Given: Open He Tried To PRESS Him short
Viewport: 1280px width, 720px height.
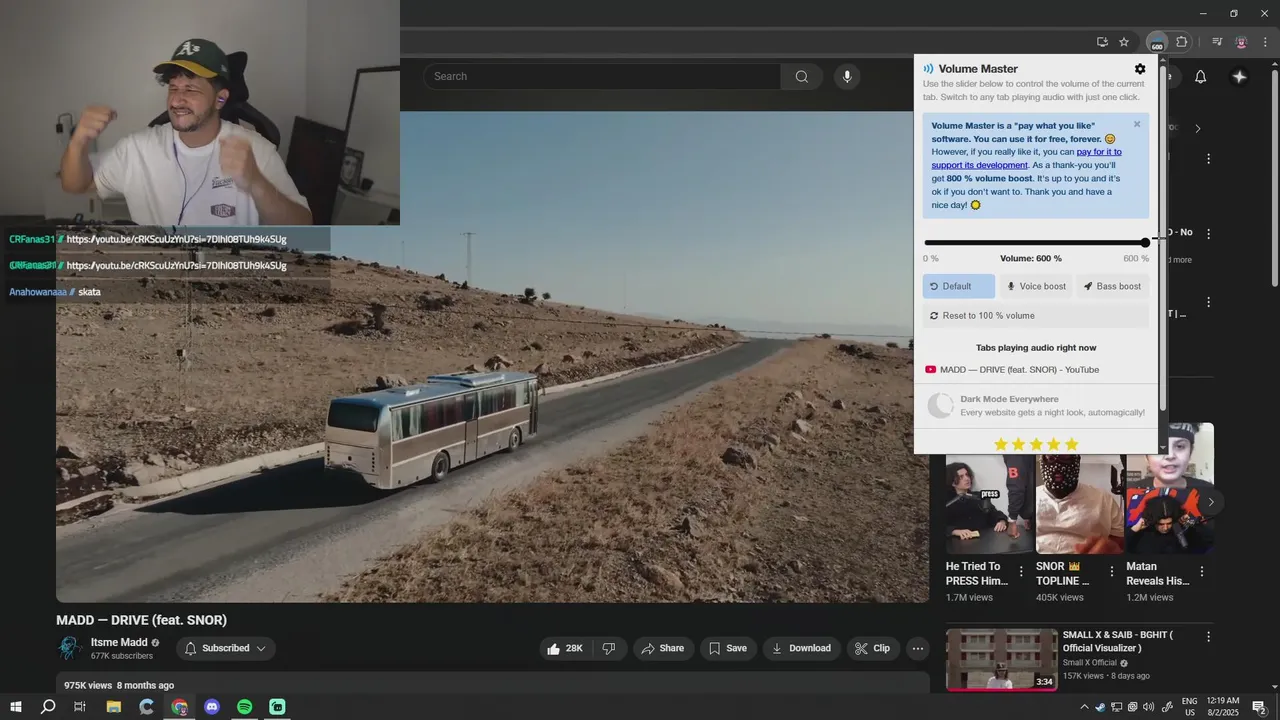Looking at the screenshot, I should point(990,505).
